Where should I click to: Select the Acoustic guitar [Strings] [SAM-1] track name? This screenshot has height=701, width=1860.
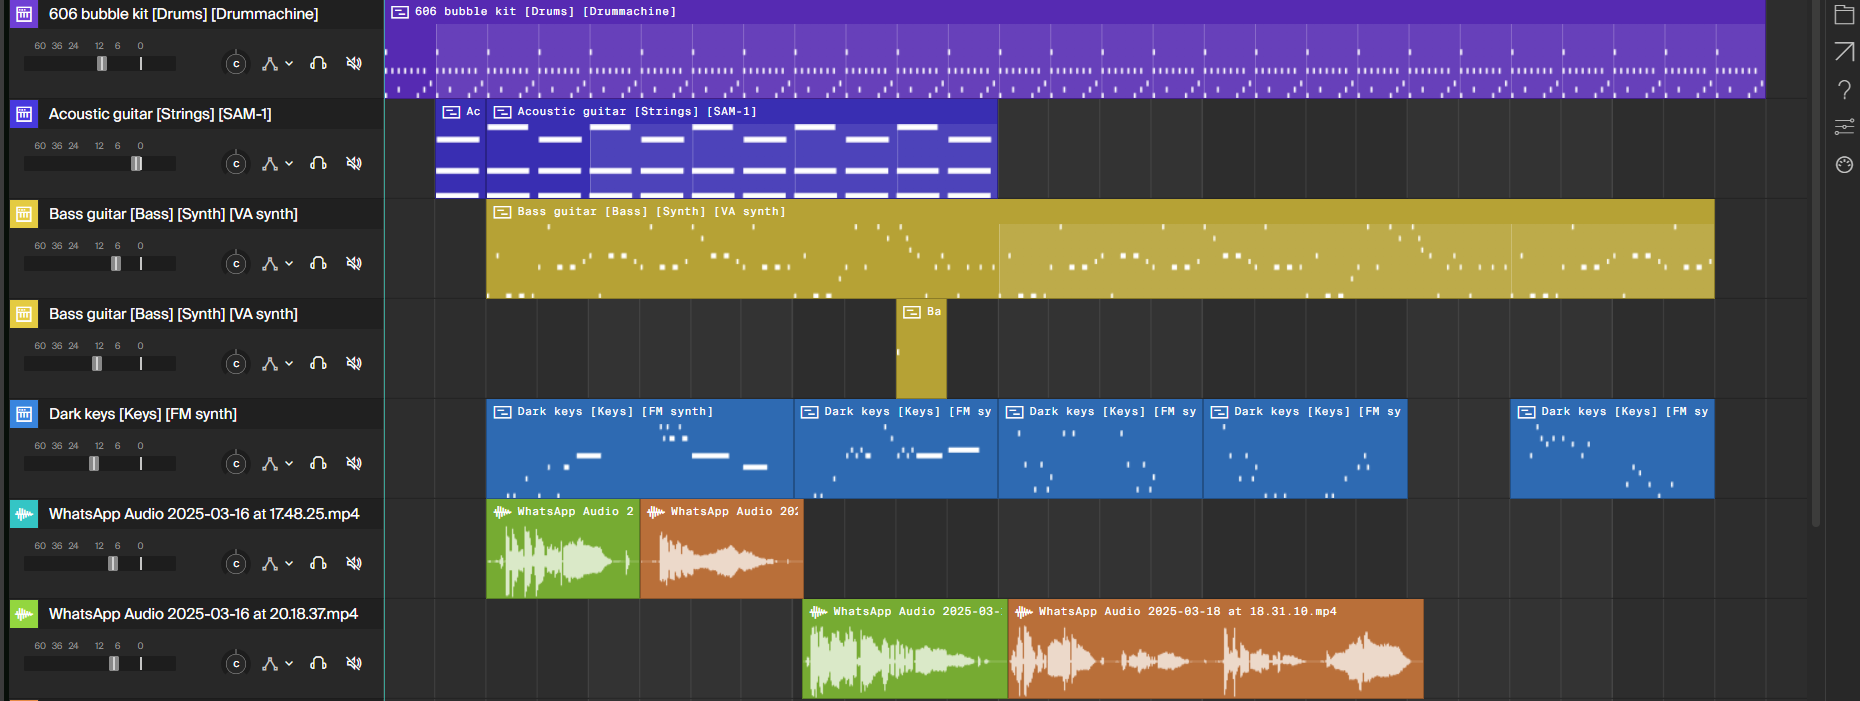(160, 114)
